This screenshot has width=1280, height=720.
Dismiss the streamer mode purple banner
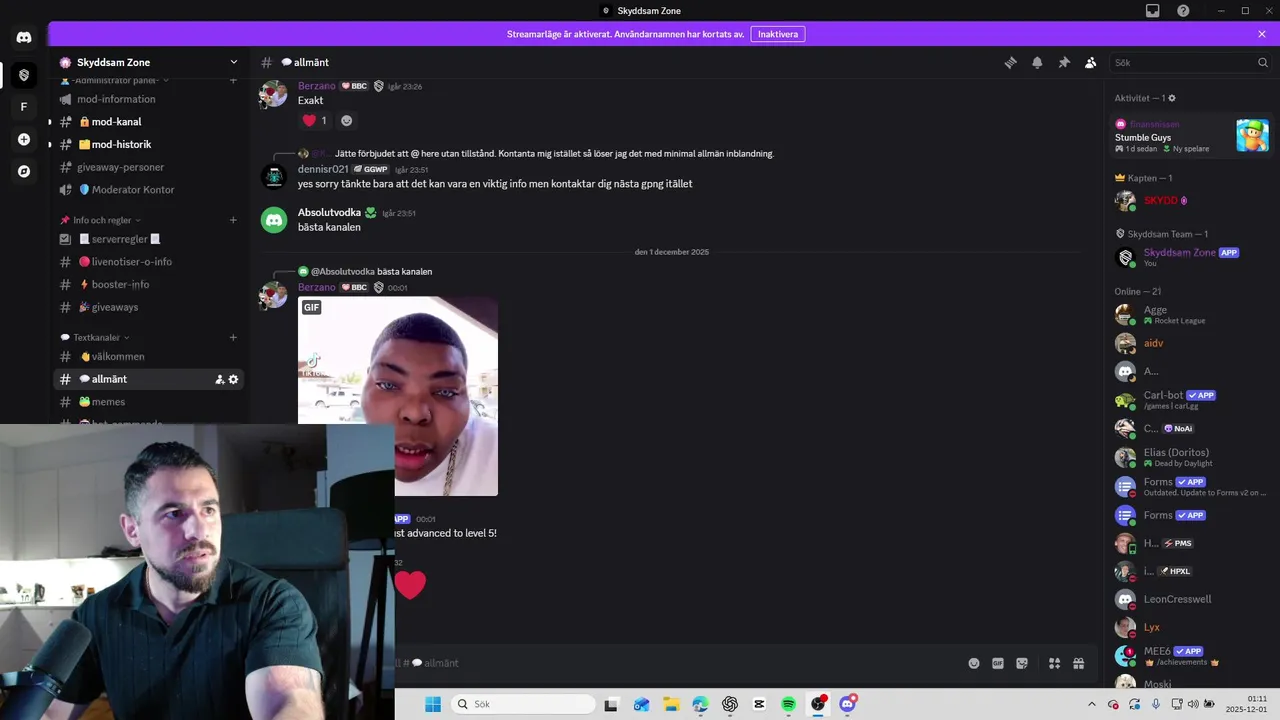tap(1262, 34)
